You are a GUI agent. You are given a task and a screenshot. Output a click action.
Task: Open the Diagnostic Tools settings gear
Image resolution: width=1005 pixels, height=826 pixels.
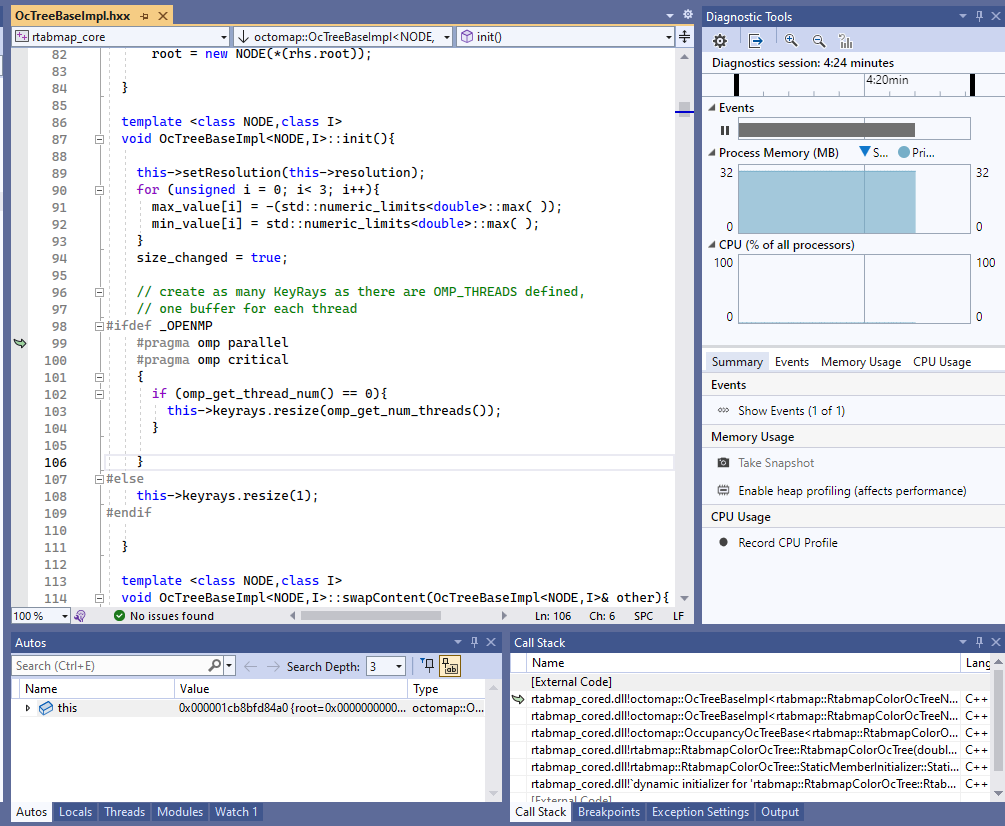click(x=719, y=40)
